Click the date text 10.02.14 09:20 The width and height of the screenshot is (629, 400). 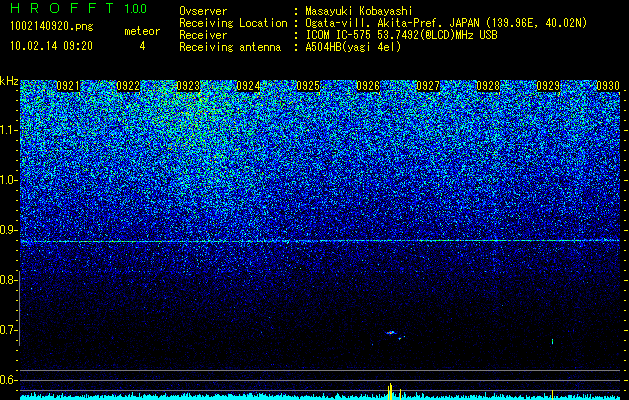[x=52, y=46]
